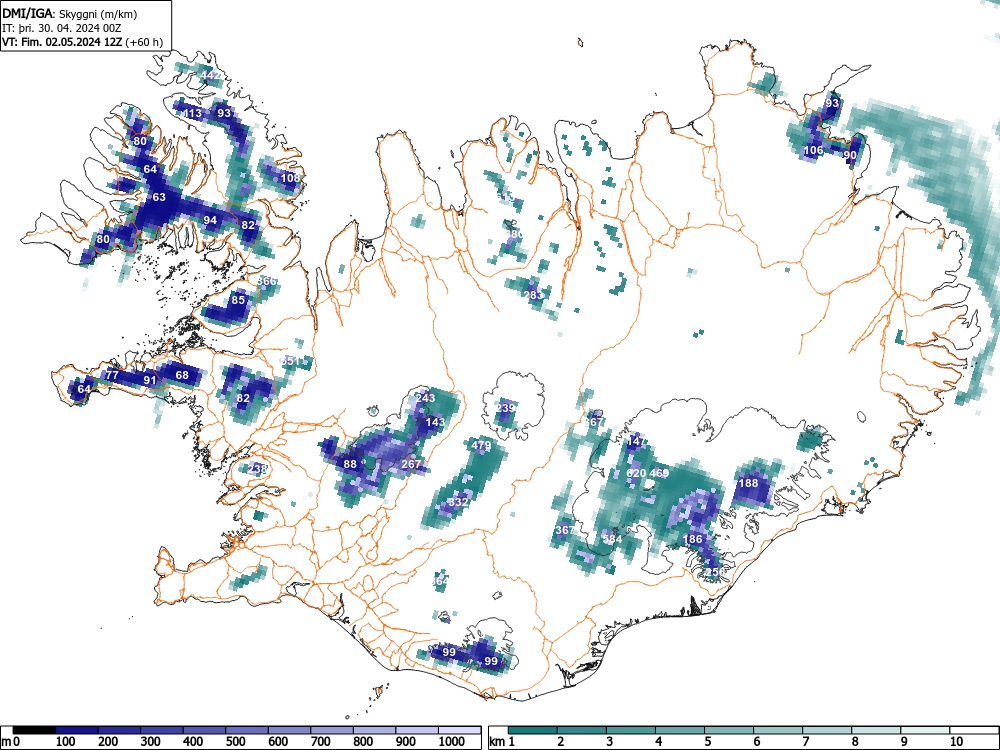Image resolution: width=1000 pixels, height=750 pixels.
Task: Select the teal swatch between 5 and 6 km
Action: [729, 730]
